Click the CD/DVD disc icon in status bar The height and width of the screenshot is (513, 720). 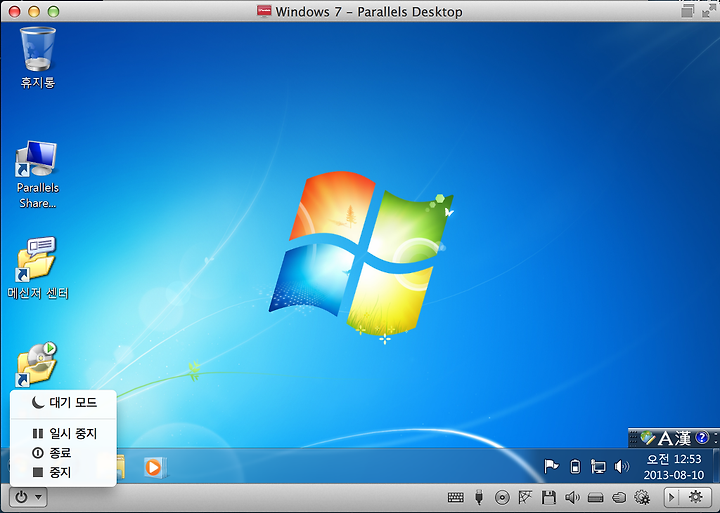[502, 497]
